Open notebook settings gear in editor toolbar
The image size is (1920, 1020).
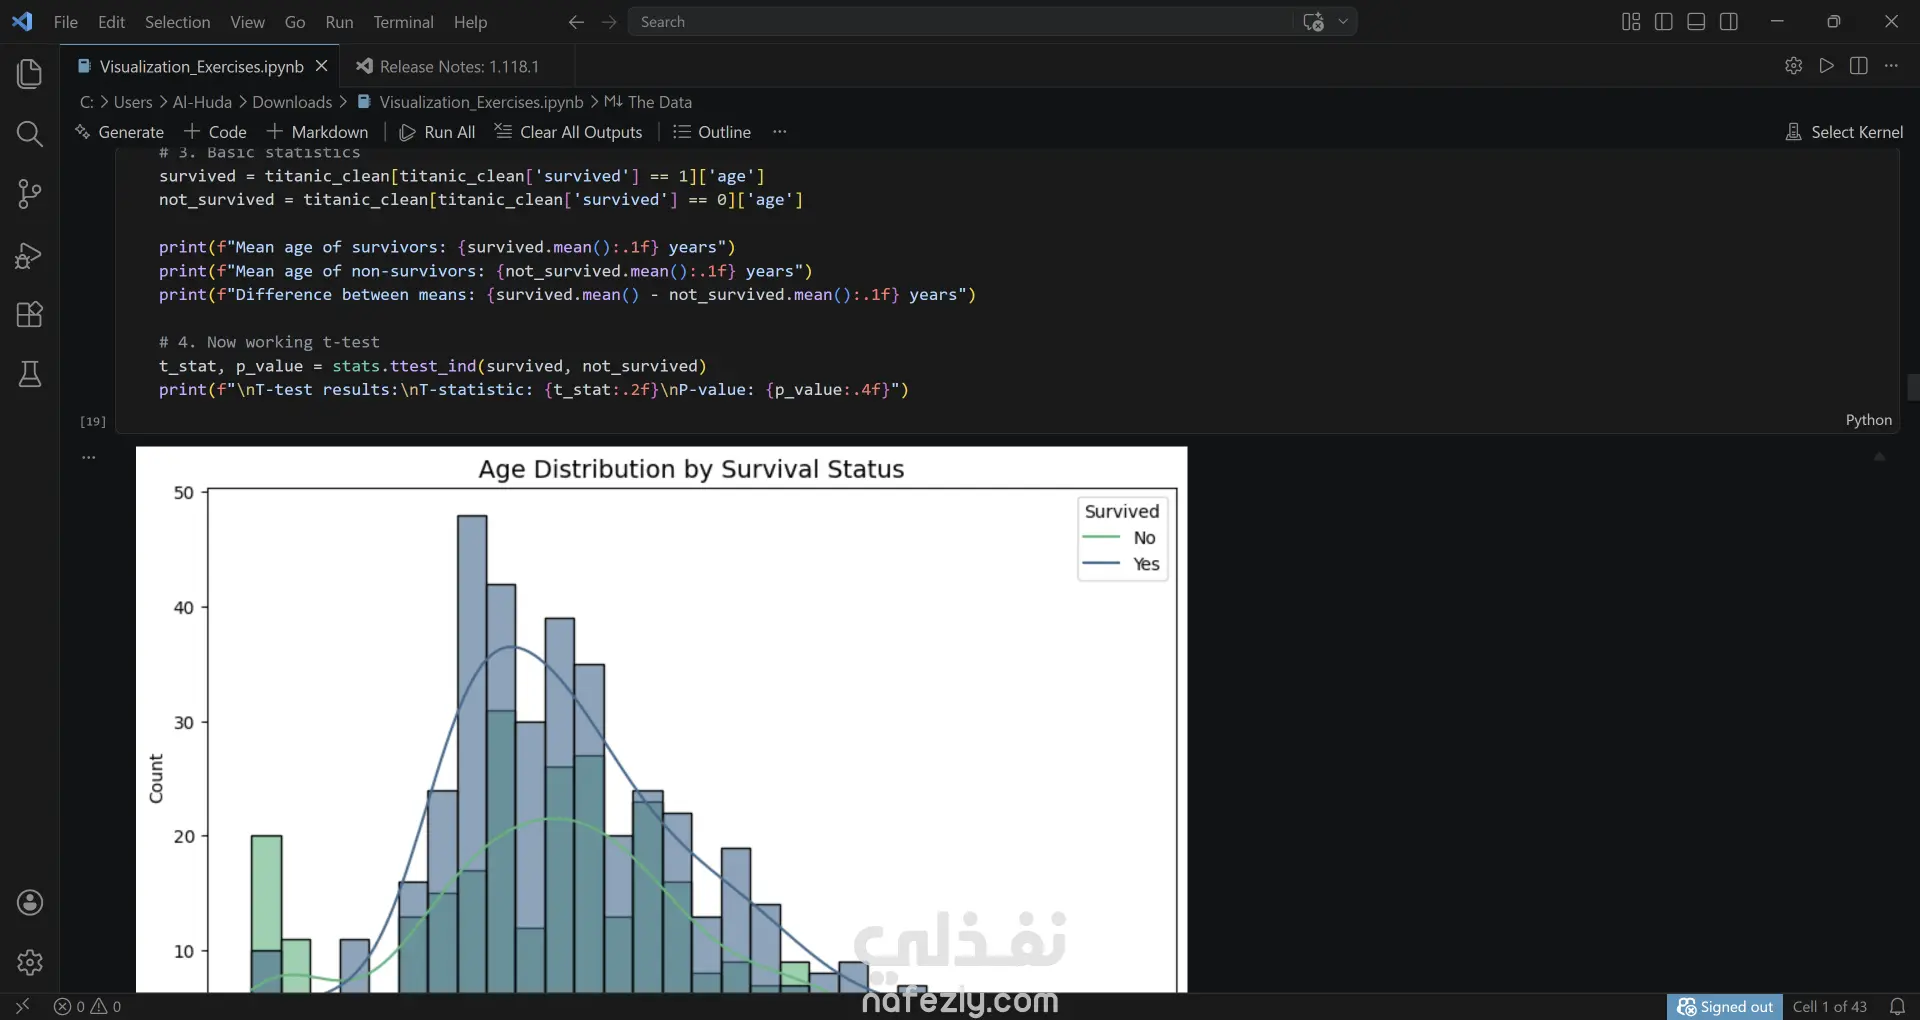pos(1794,66)
